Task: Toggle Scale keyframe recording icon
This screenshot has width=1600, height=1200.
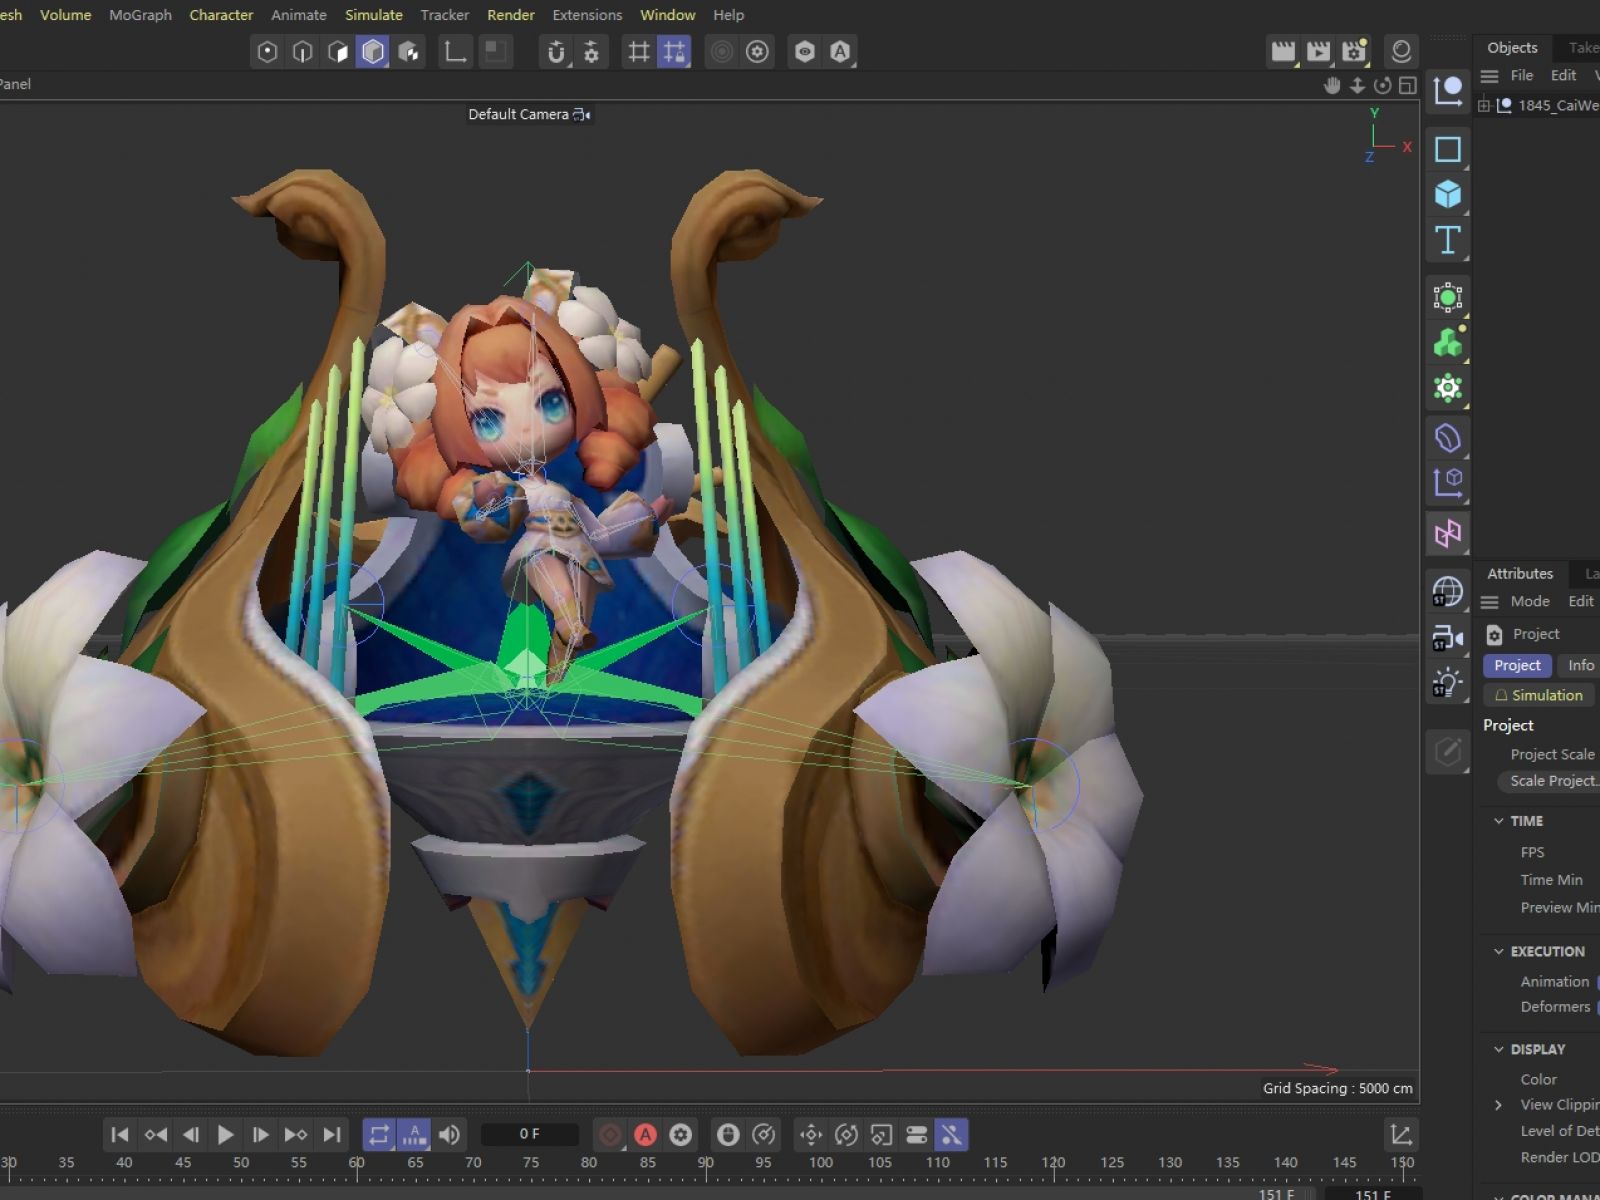Action: (x=881, y=1135)
